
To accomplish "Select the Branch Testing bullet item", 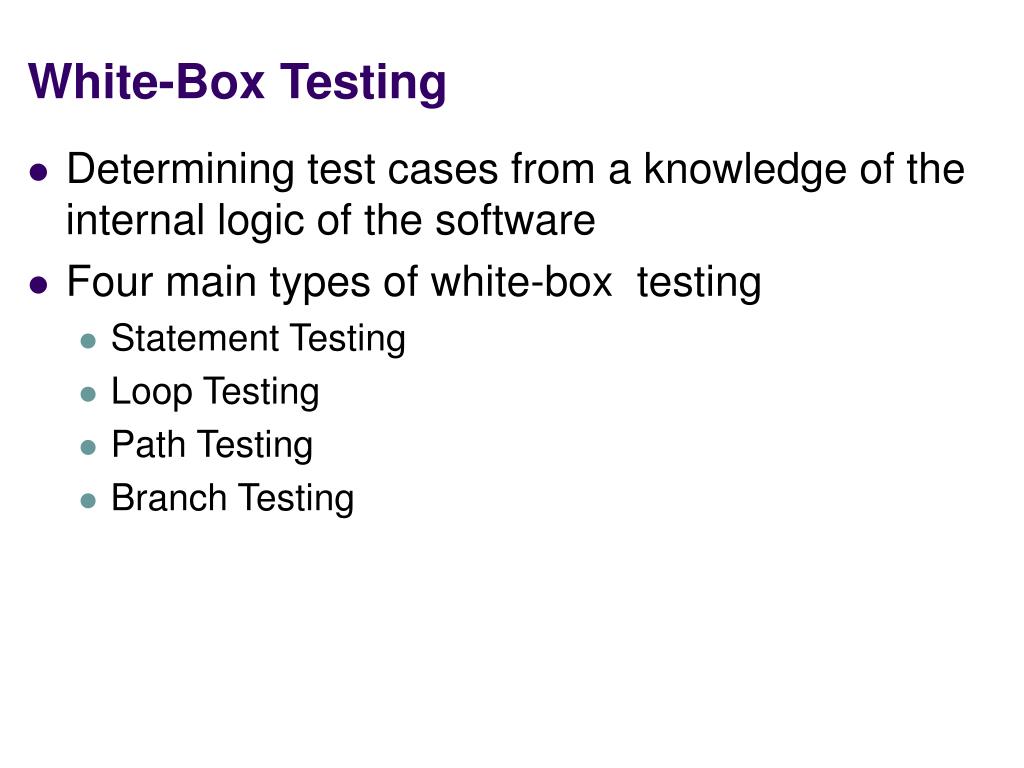I will point(232,498).
